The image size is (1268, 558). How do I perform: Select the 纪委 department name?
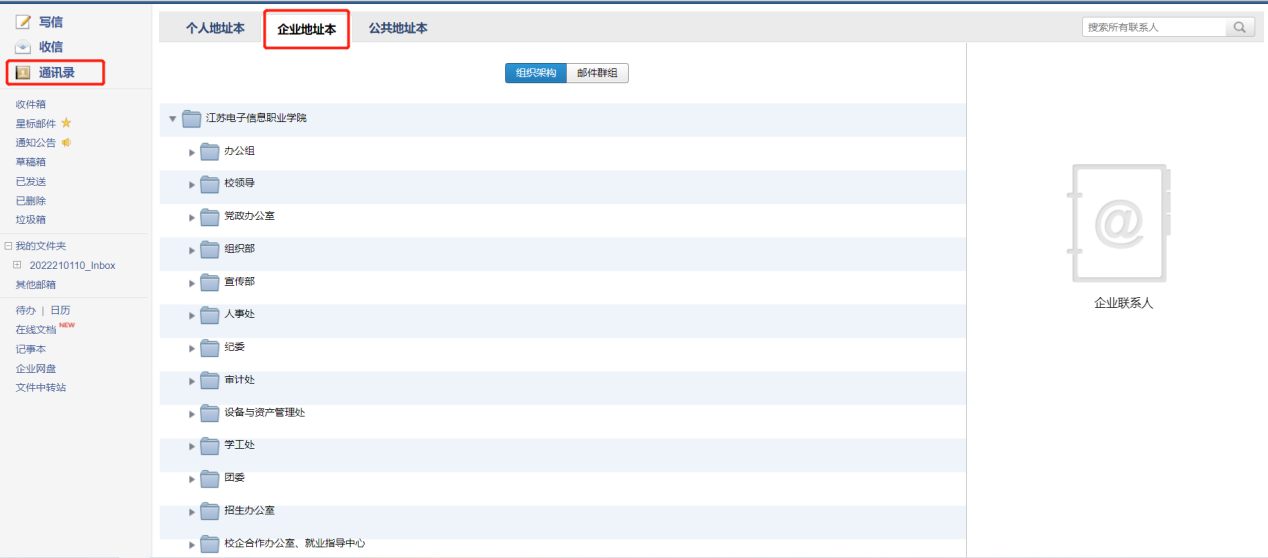click(x=234, y=347)
